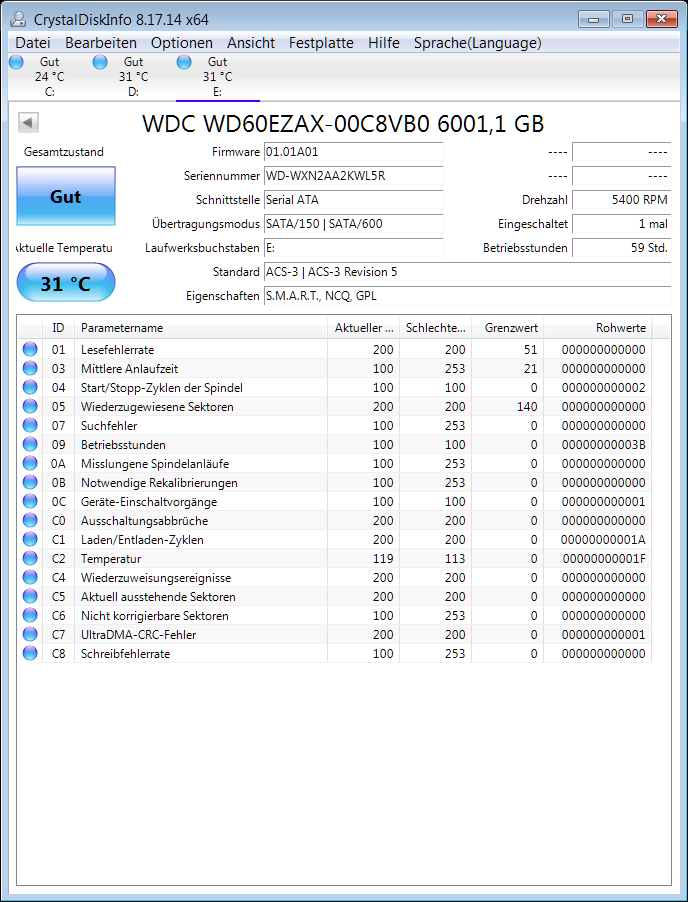Click status orb for Nicht korrigierbare Sektoren

[30, 615]
